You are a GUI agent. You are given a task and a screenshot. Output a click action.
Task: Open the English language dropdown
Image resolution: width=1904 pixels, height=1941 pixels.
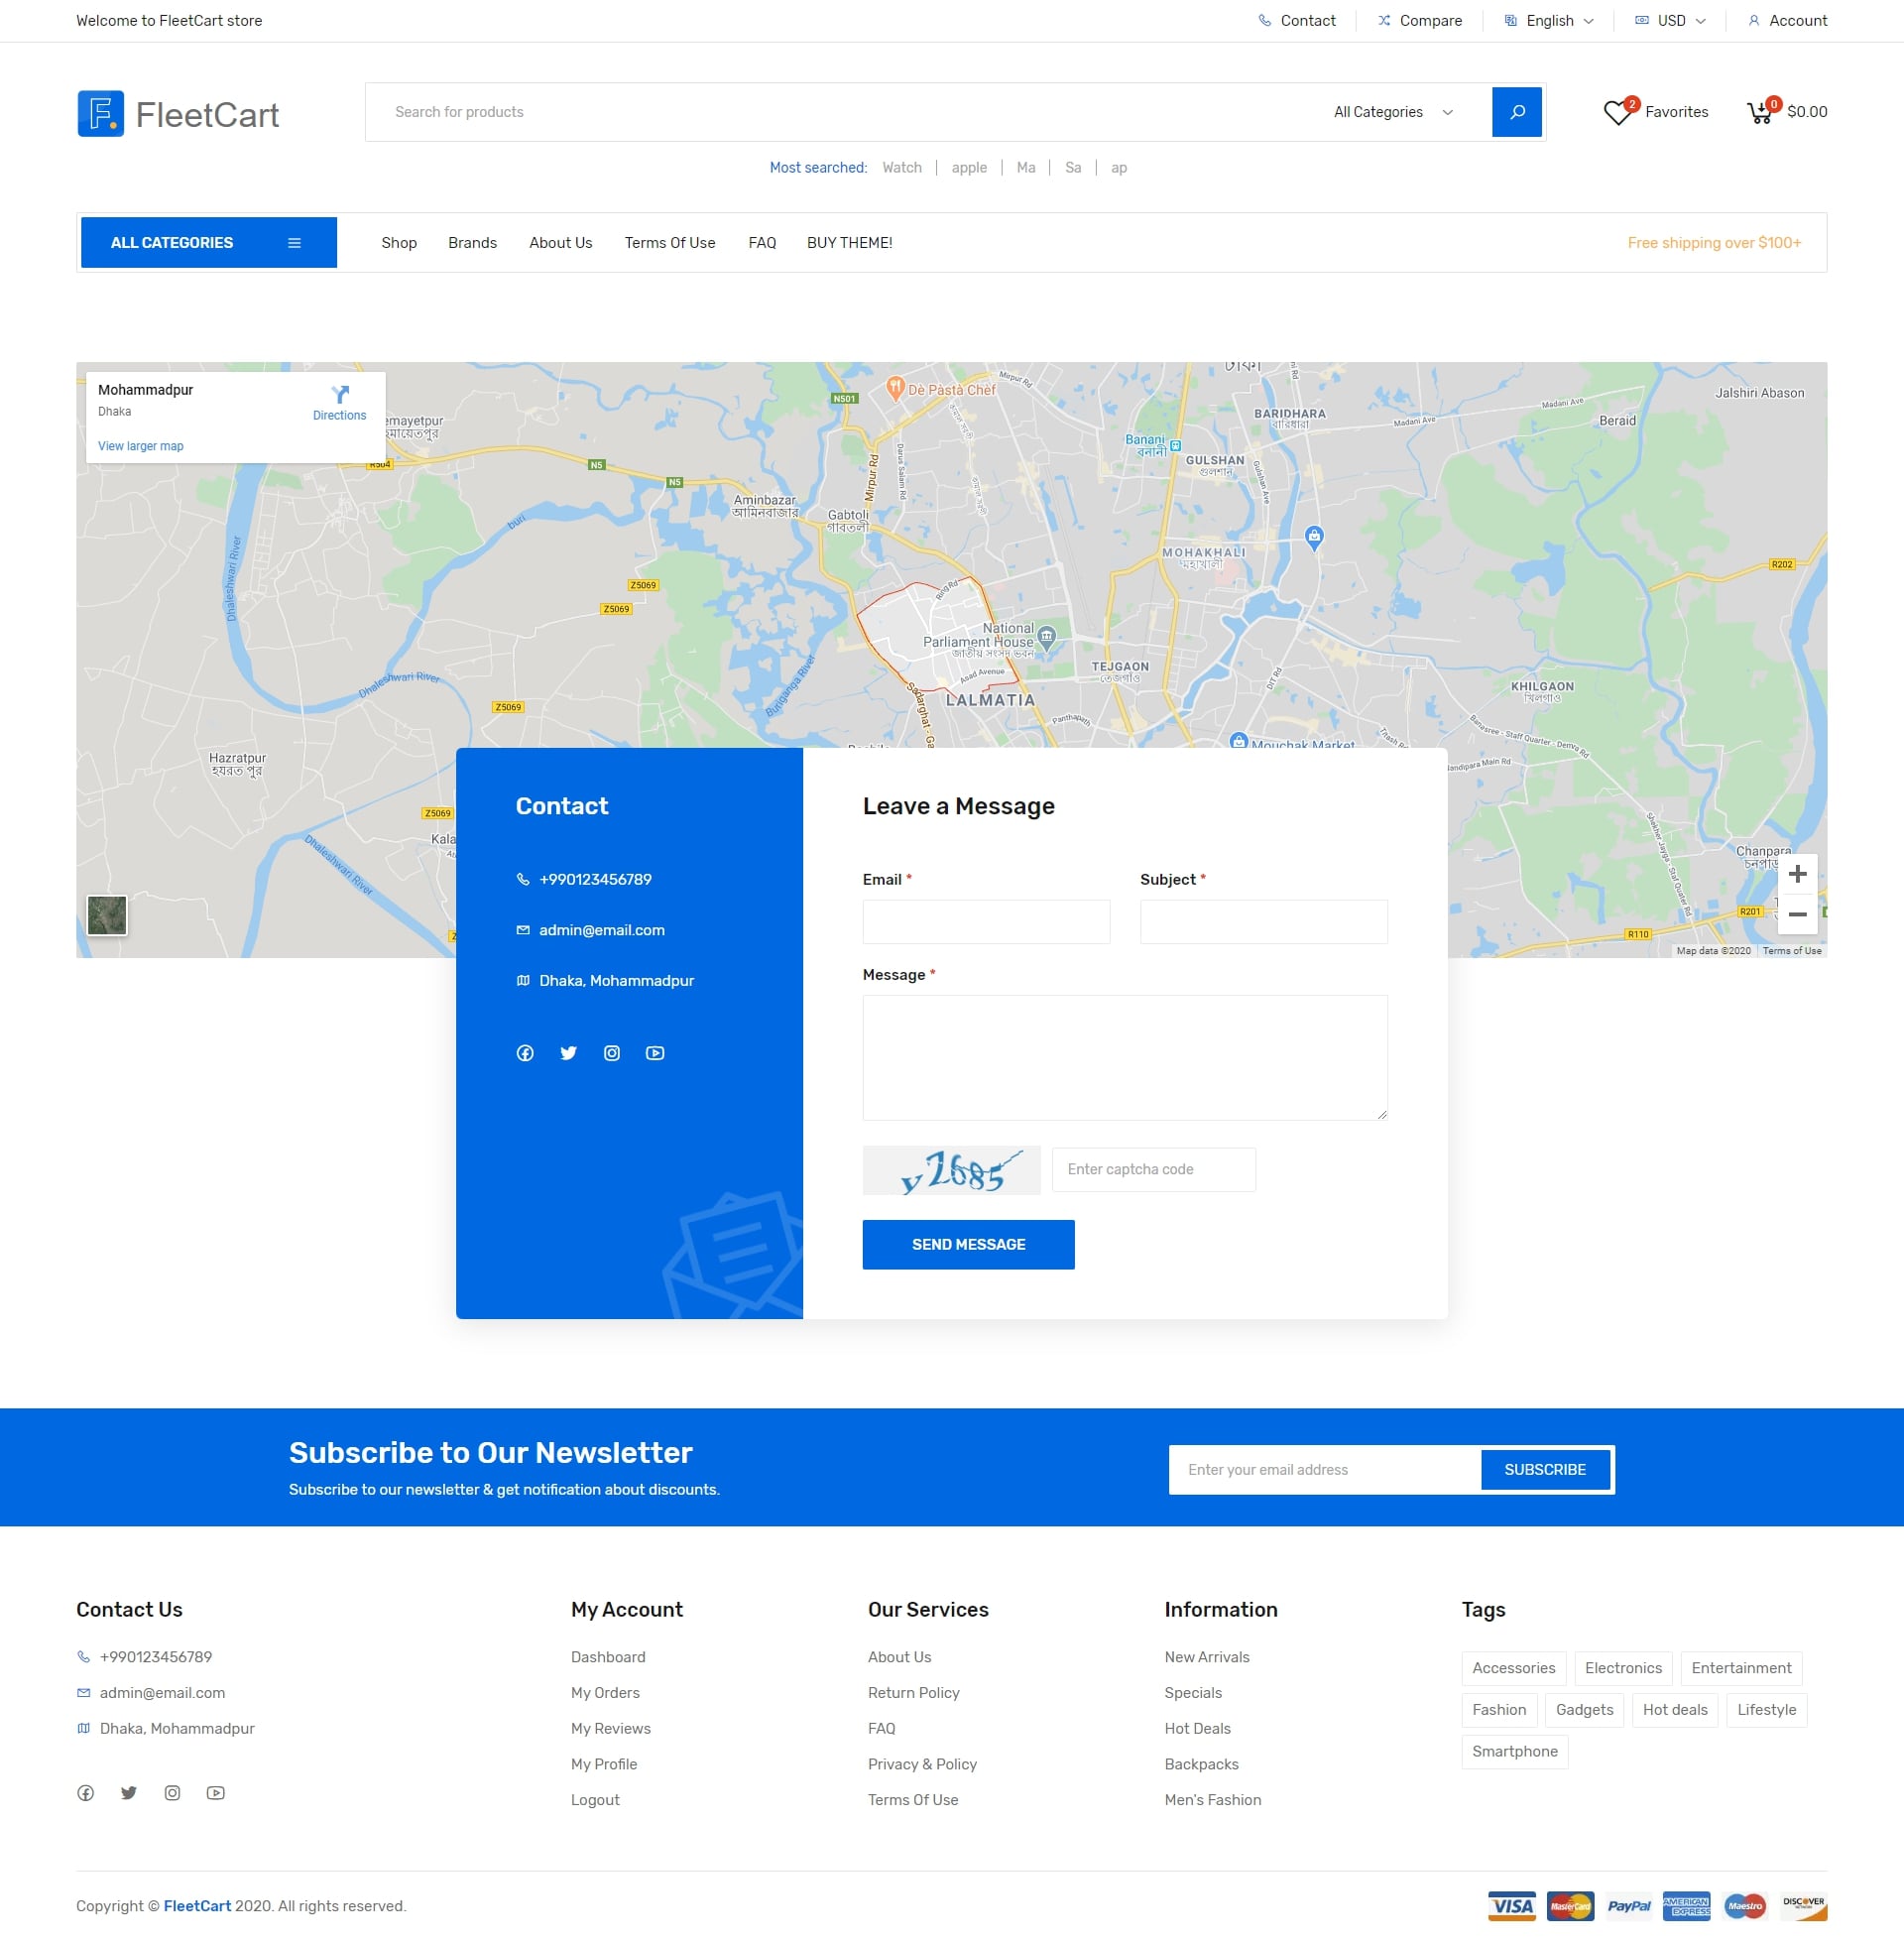pyautogui.click(x=1548, y=20)
